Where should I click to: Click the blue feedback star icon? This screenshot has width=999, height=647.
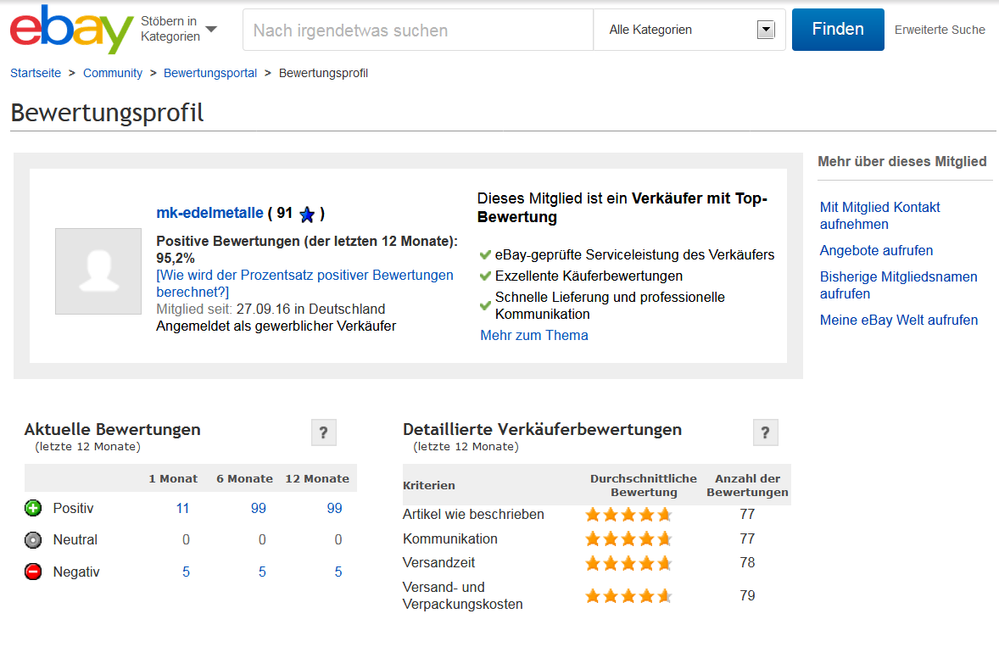[307, 214]
